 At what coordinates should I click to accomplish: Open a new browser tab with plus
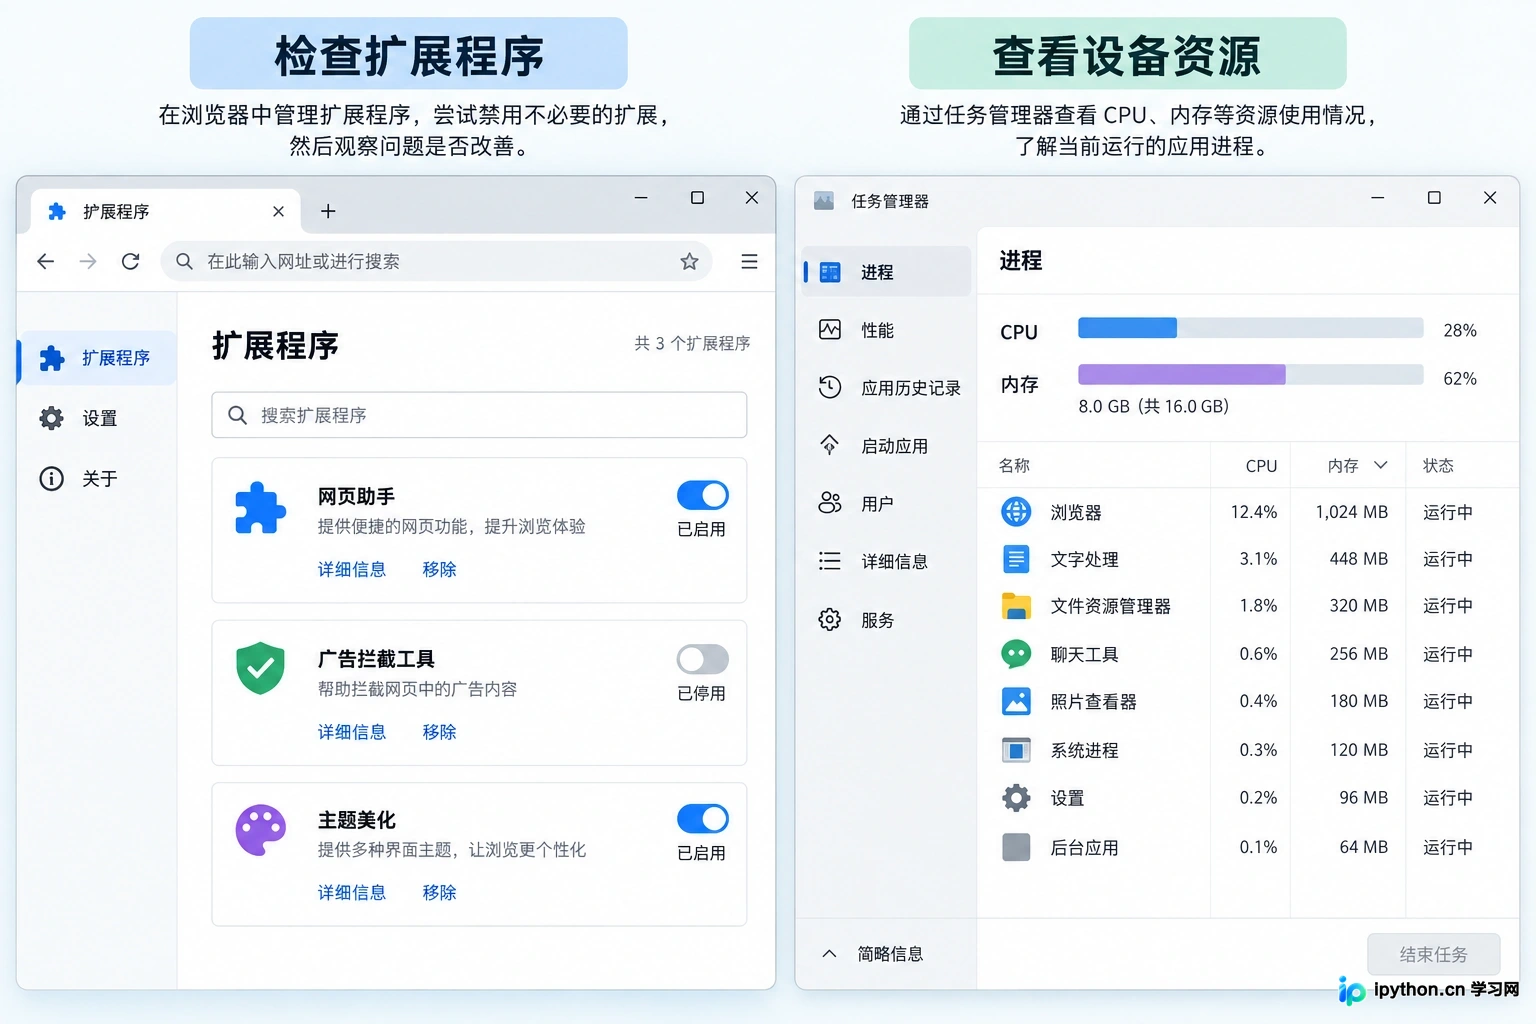[328, 211]
